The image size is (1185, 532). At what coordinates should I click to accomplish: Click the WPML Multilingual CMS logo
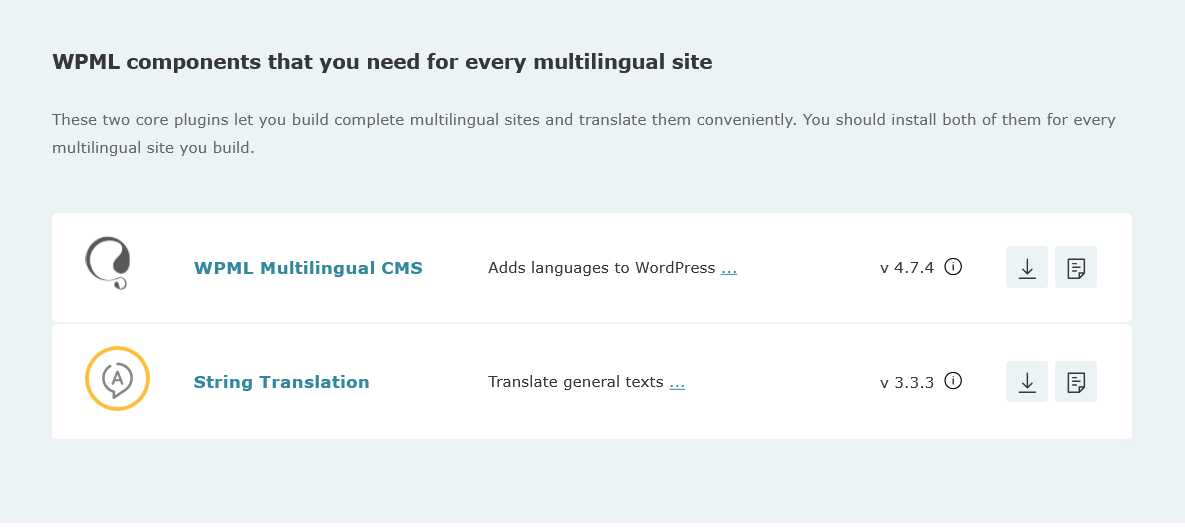point(108,263)
